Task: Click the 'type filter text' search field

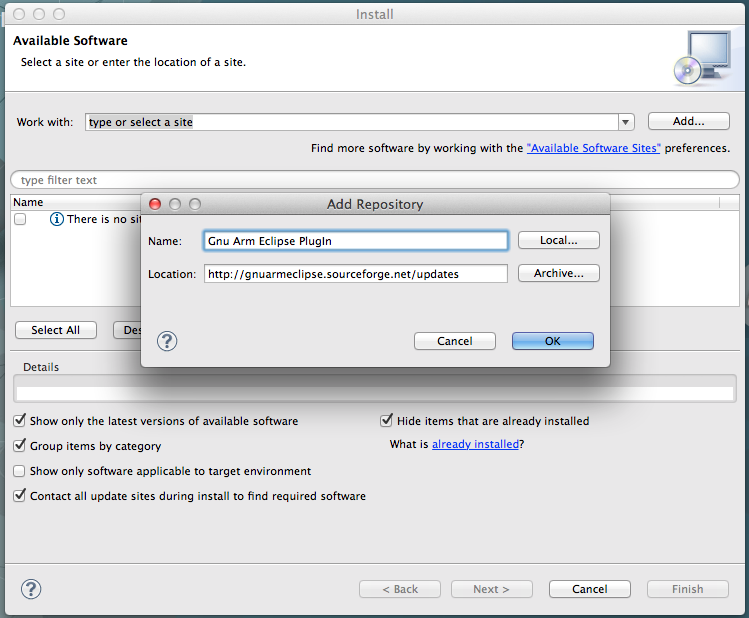Action: [375, 180]
